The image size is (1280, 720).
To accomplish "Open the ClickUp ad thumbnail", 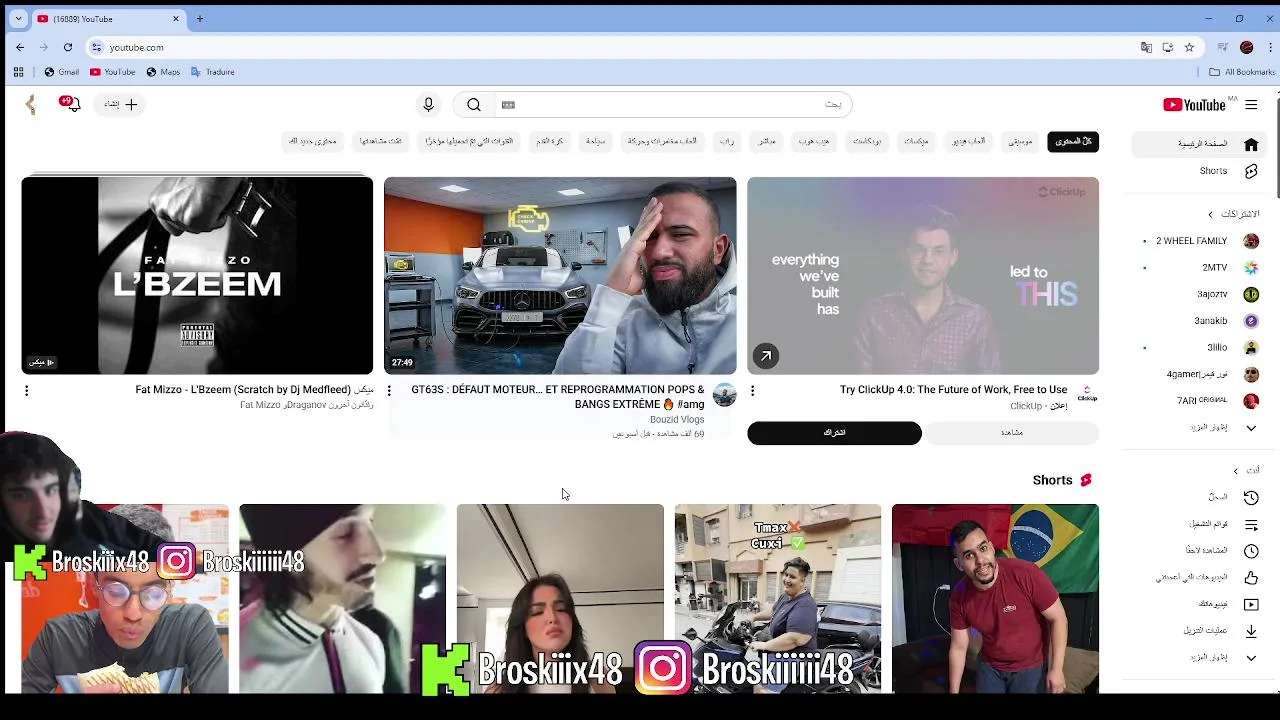I will [x=923, y=276].
